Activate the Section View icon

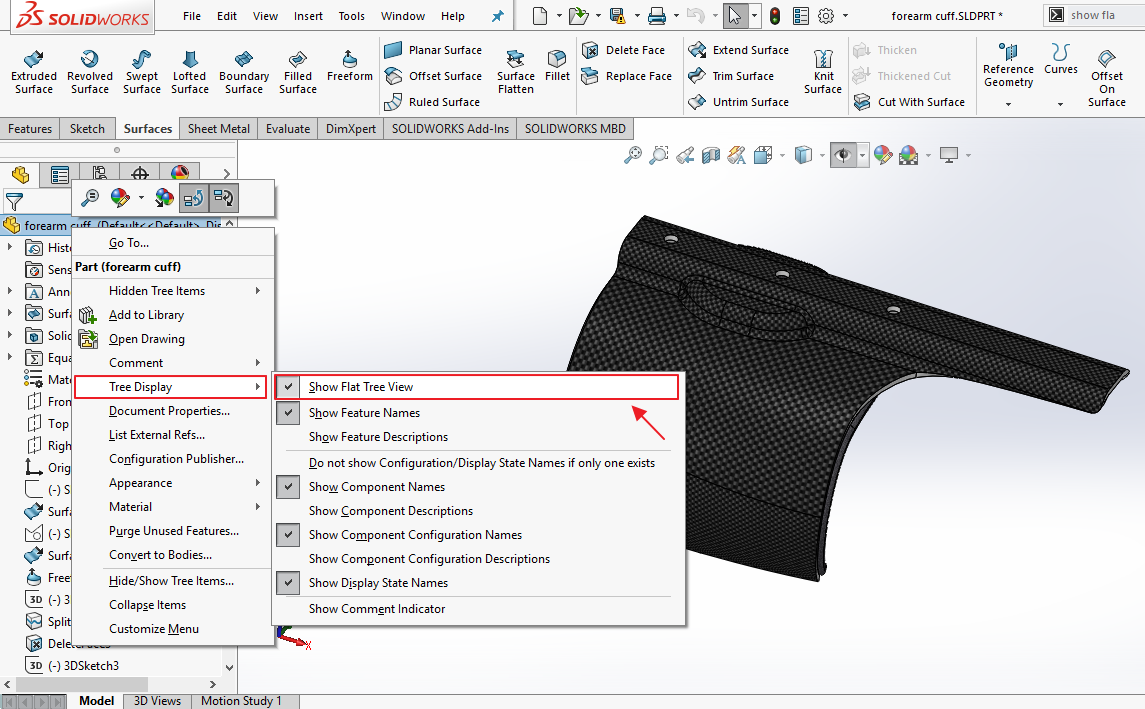tap(711, 155)
